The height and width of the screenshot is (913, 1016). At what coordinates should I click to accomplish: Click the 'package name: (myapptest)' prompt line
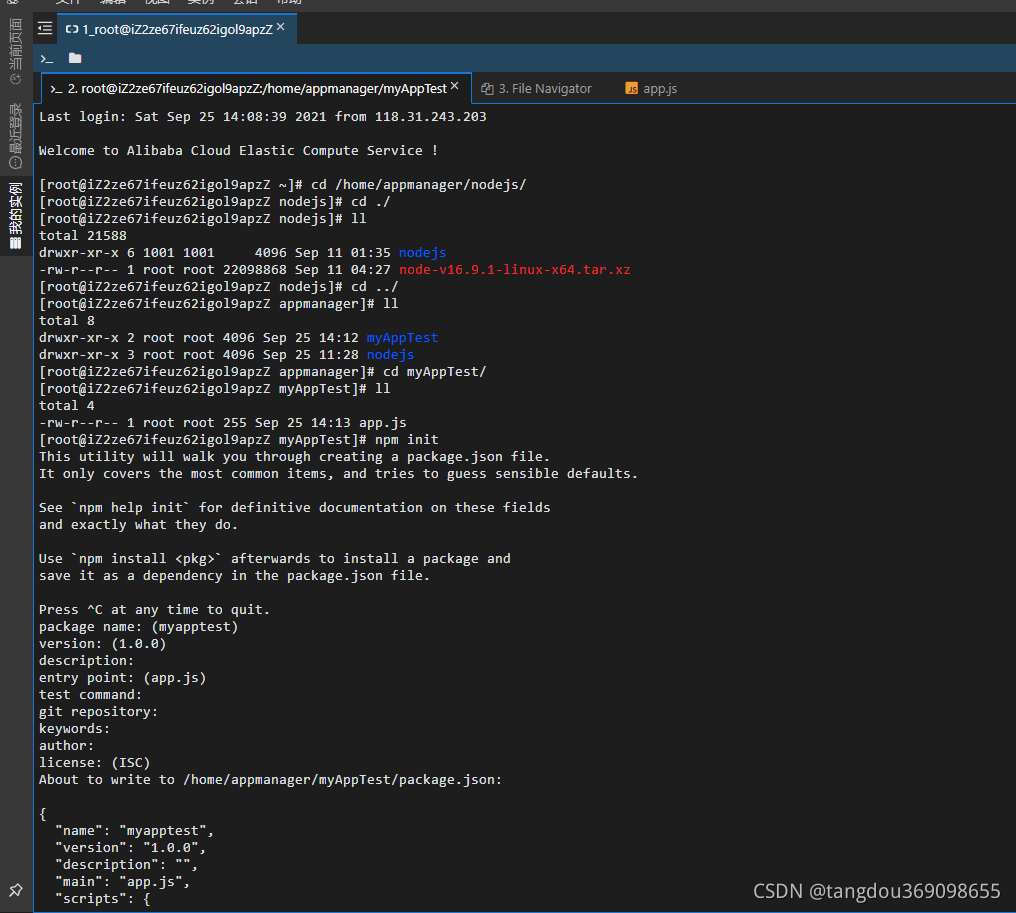[139, 627]
